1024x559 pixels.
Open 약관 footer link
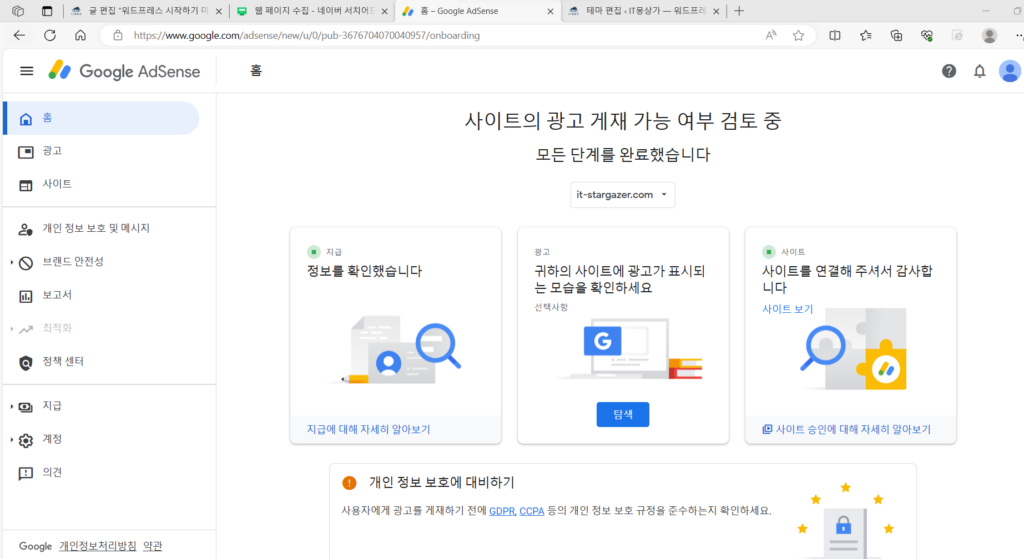[152, 546]
